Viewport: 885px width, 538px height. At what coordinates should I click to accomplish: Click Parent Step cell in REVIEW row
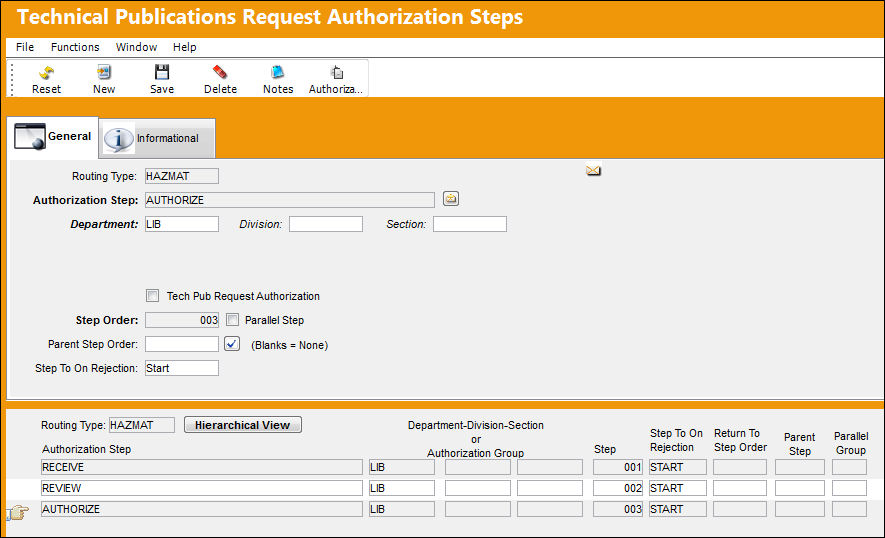click(800, 488)
